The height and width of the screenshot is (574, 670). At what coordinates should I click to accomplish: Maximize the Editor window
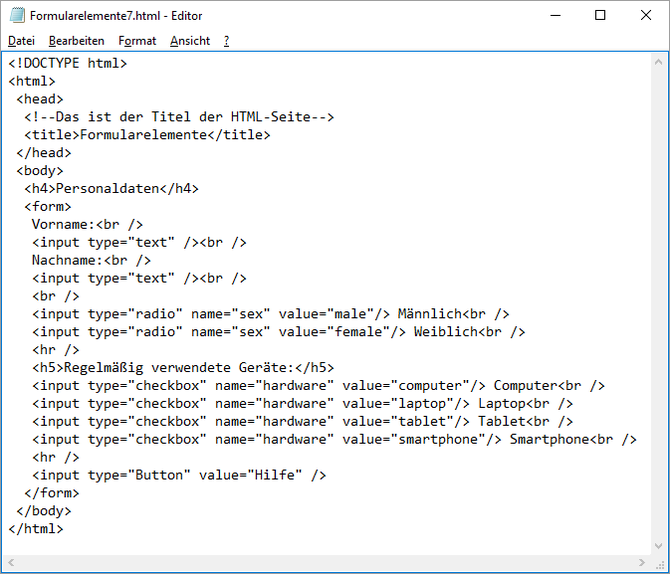point(600,15)
